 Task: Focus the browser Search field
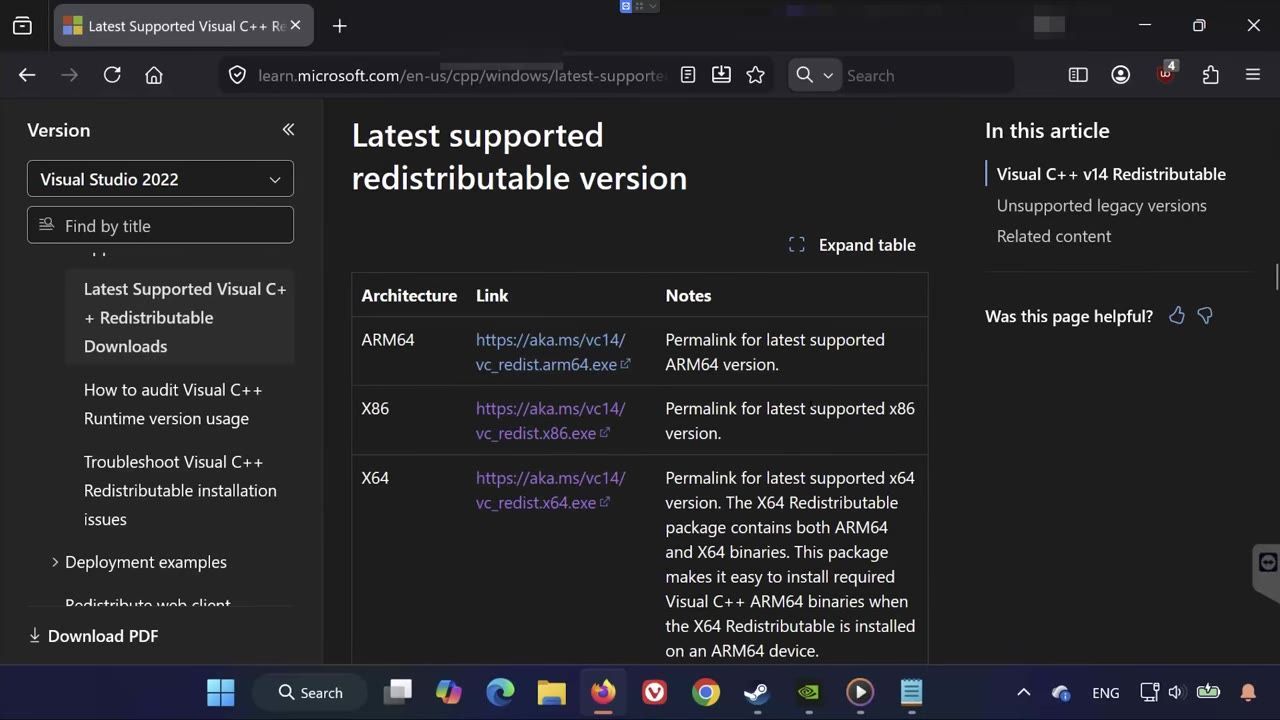coord(925,75)
